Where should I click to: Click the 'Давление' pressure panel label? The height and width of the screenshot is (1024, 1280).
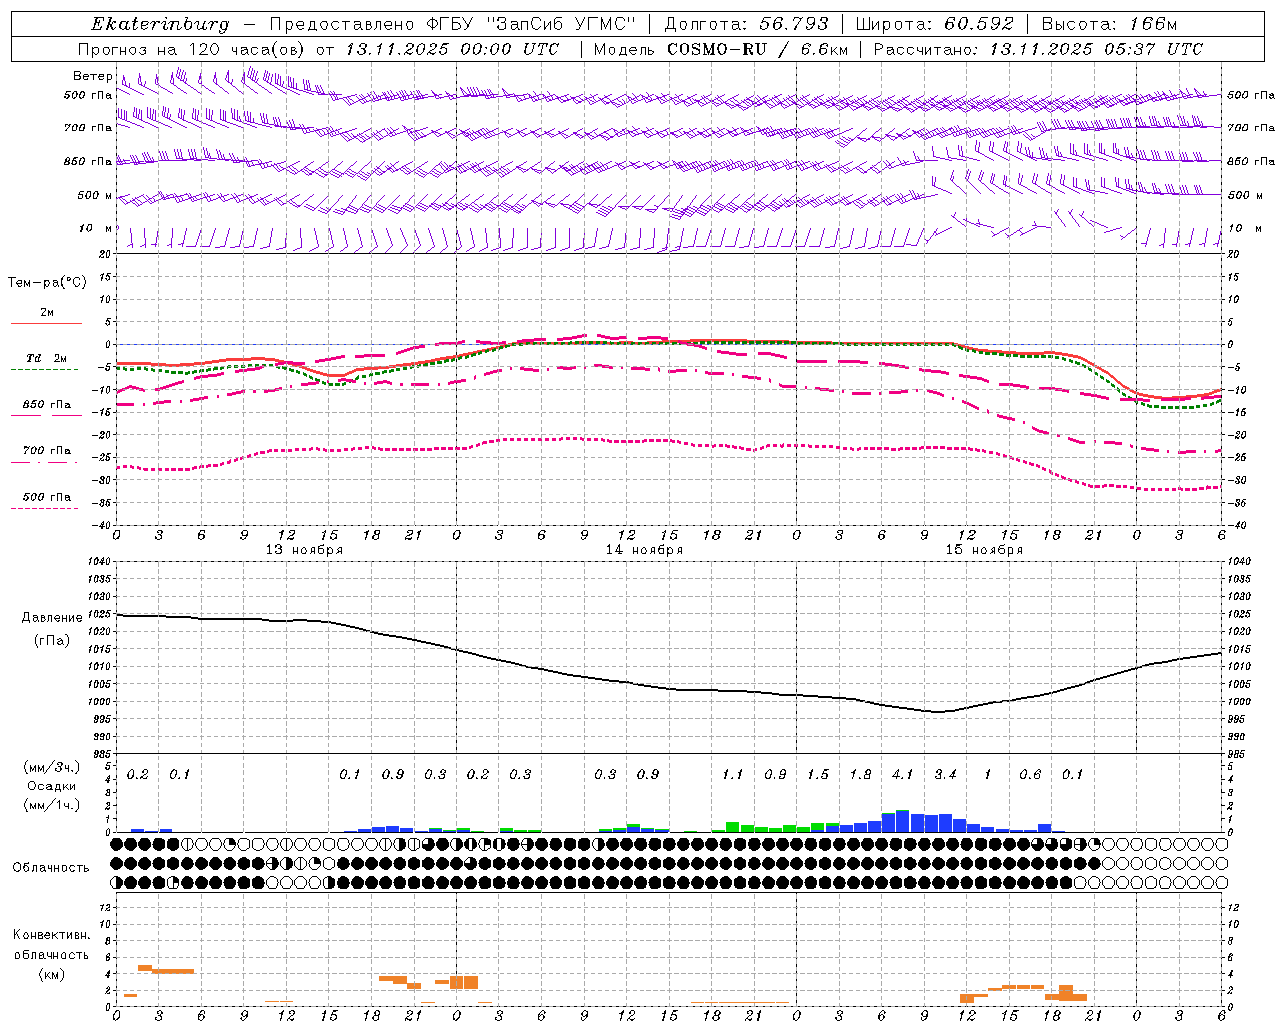52,618
